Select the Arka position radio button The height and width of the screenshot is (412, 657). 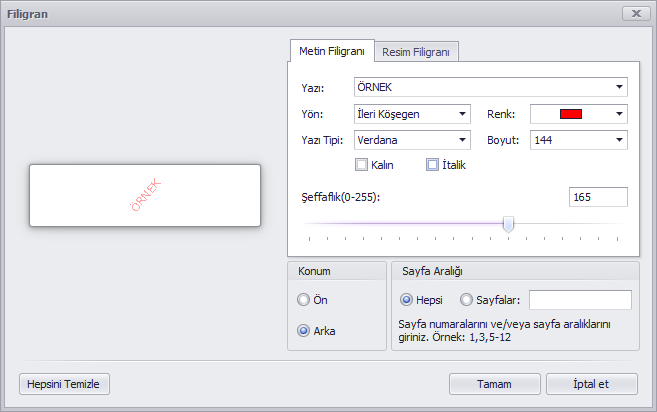pyautogui.click(x=303, y=331)
